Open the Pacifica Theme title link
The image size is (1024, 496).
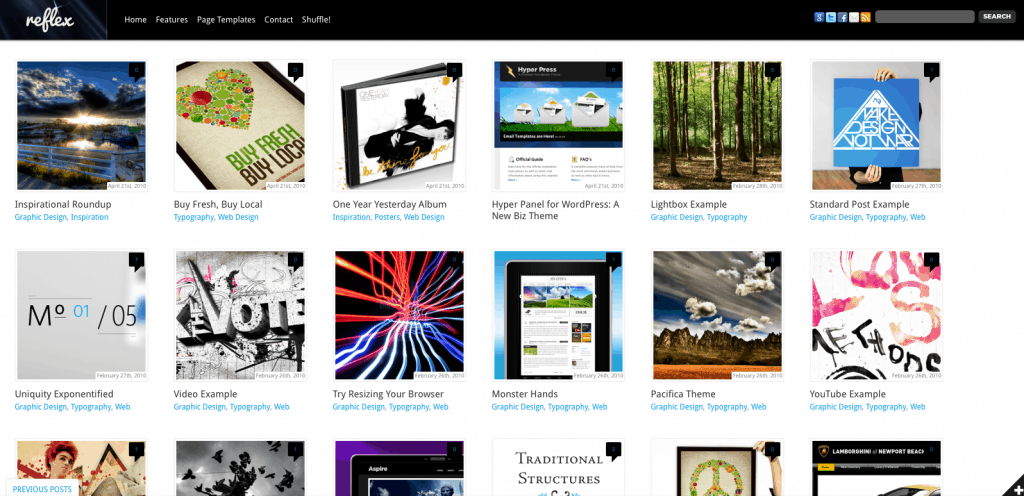tap(683, 394)
